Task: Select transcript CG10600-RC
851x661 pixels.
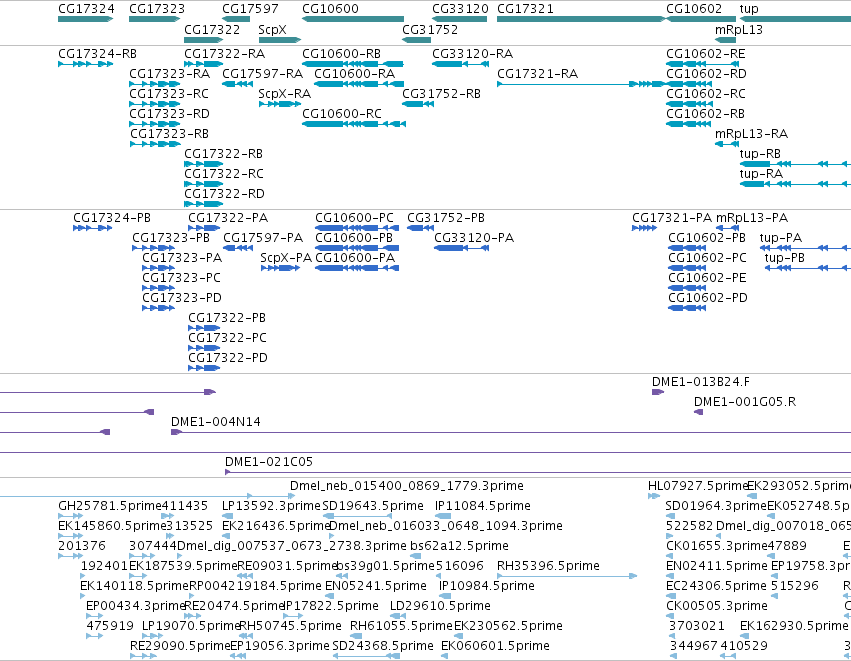Action: [342, 114]
